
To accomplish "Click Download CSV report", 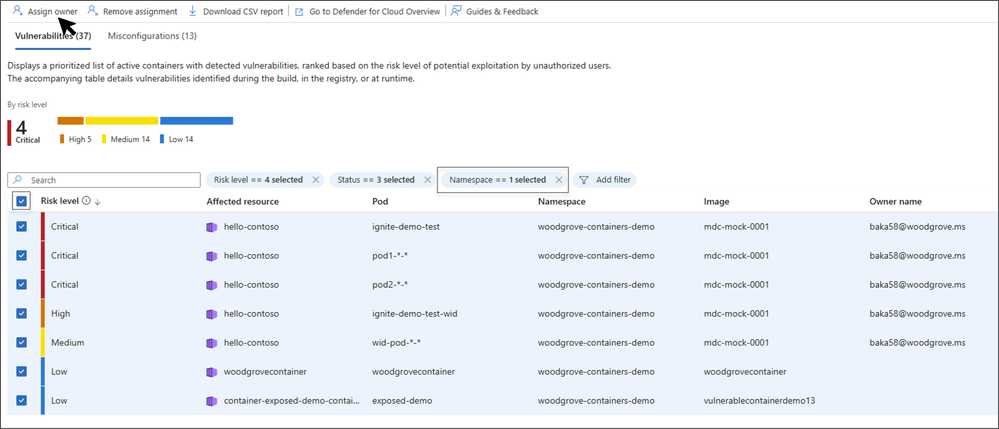I will click(x=236, y=11).
